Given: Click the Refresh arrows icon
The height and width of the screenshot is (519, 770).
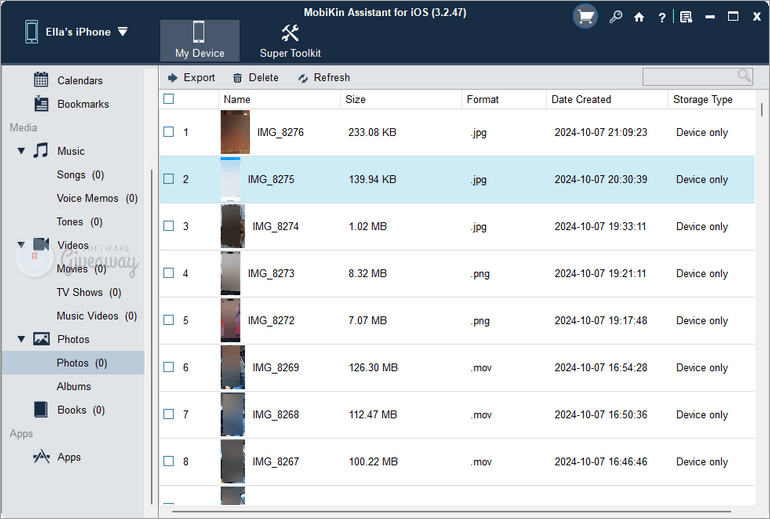Looking at the screenshot, I should pyautogui.click(x=303, y=78).
